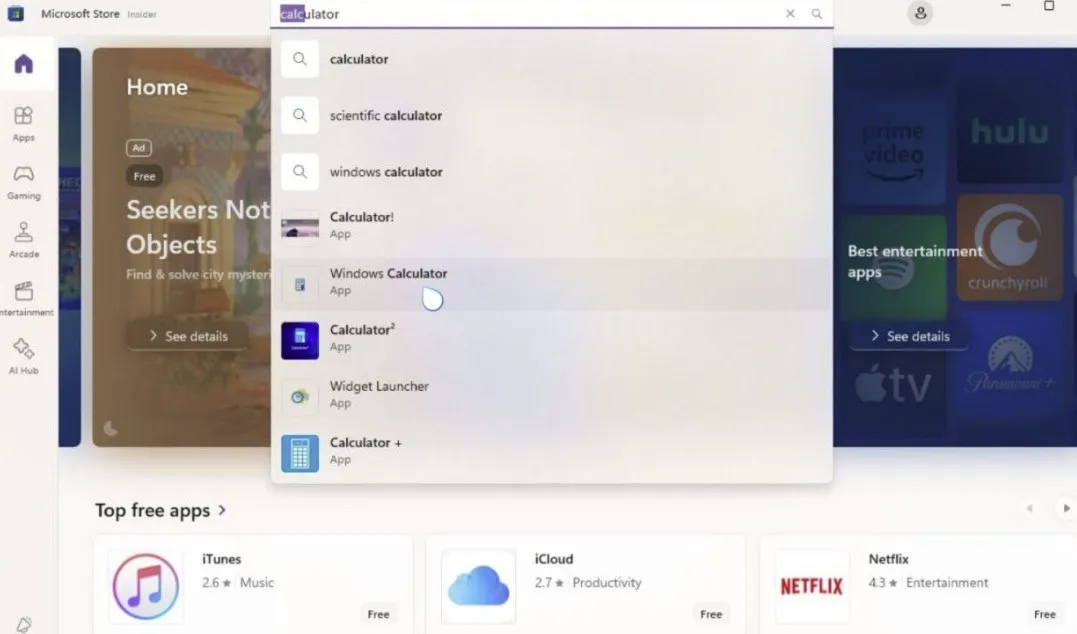Image resolution: width=1077 pixels, height=634 pixels.
Task: Click the 'Home' heading on banner
Action: [157, 87]
